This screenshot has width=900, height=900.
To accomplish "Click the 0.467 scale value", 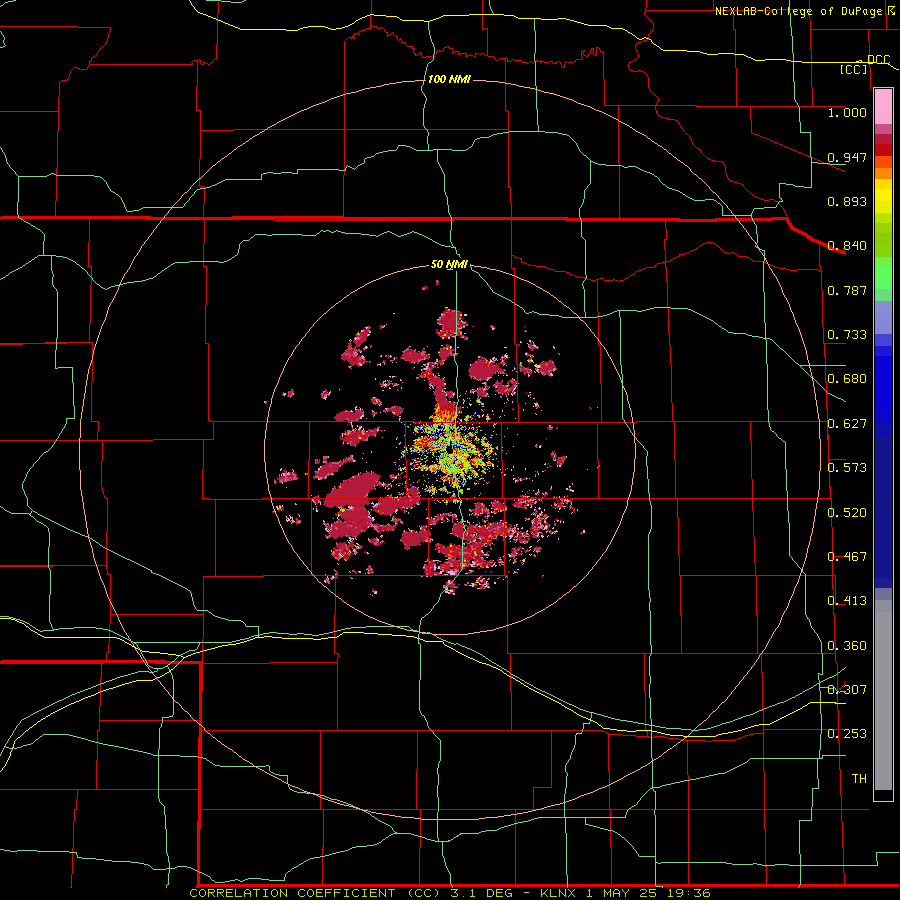I will (x=847, y=557).
